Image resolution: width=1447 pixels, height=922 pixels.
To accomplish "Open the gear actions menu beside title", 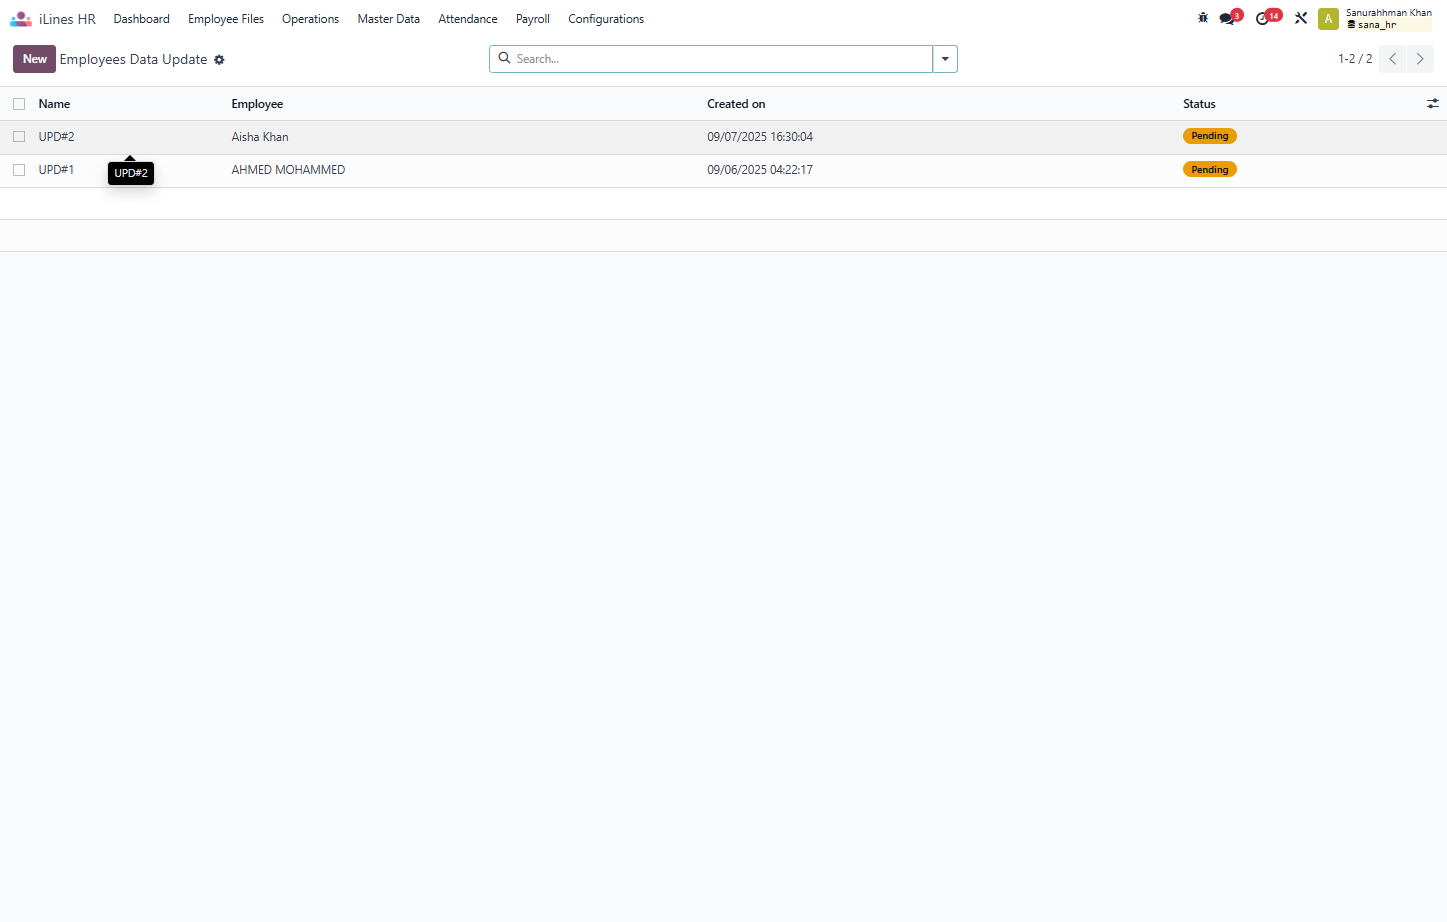I will [x=219, y=60].
